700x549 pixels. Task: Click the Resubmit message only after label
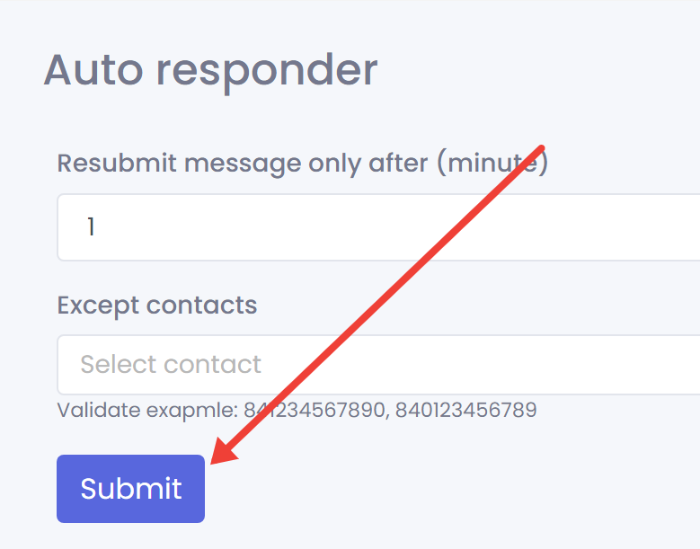302,163
